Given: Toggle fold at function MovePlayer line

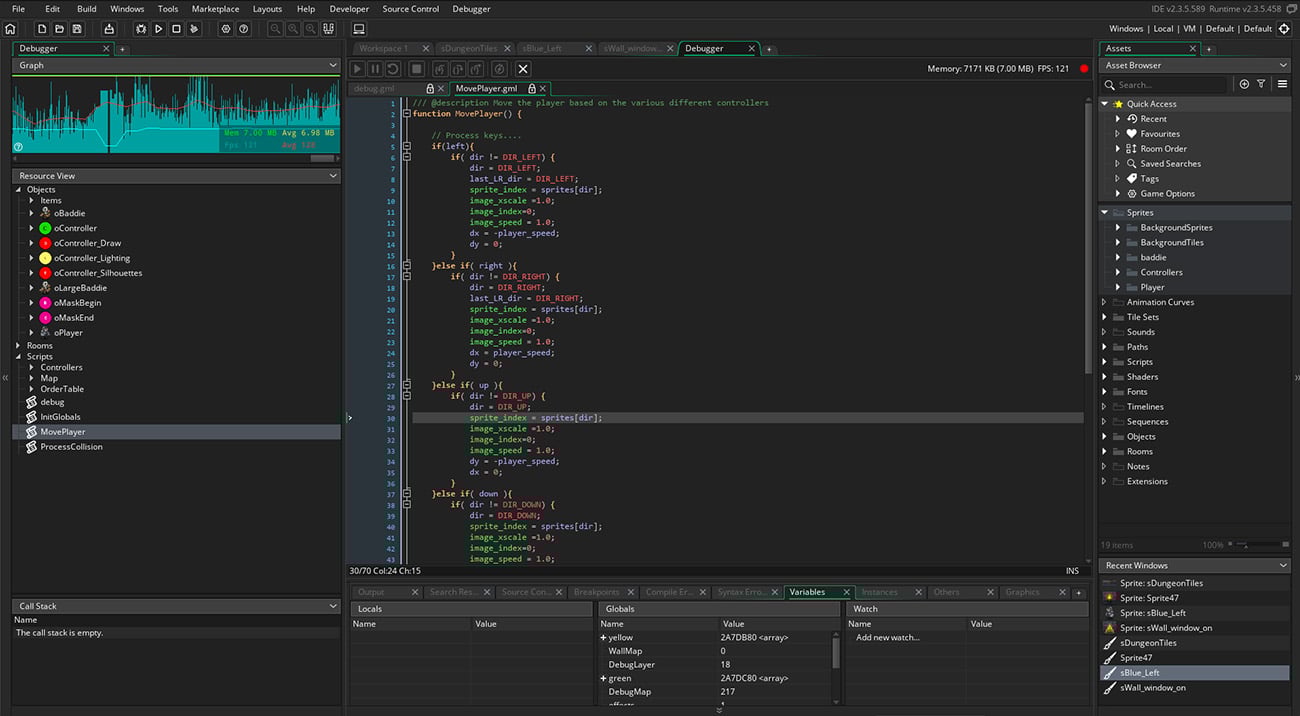Looking at the screenshot, I should click(x=406, y=114).
